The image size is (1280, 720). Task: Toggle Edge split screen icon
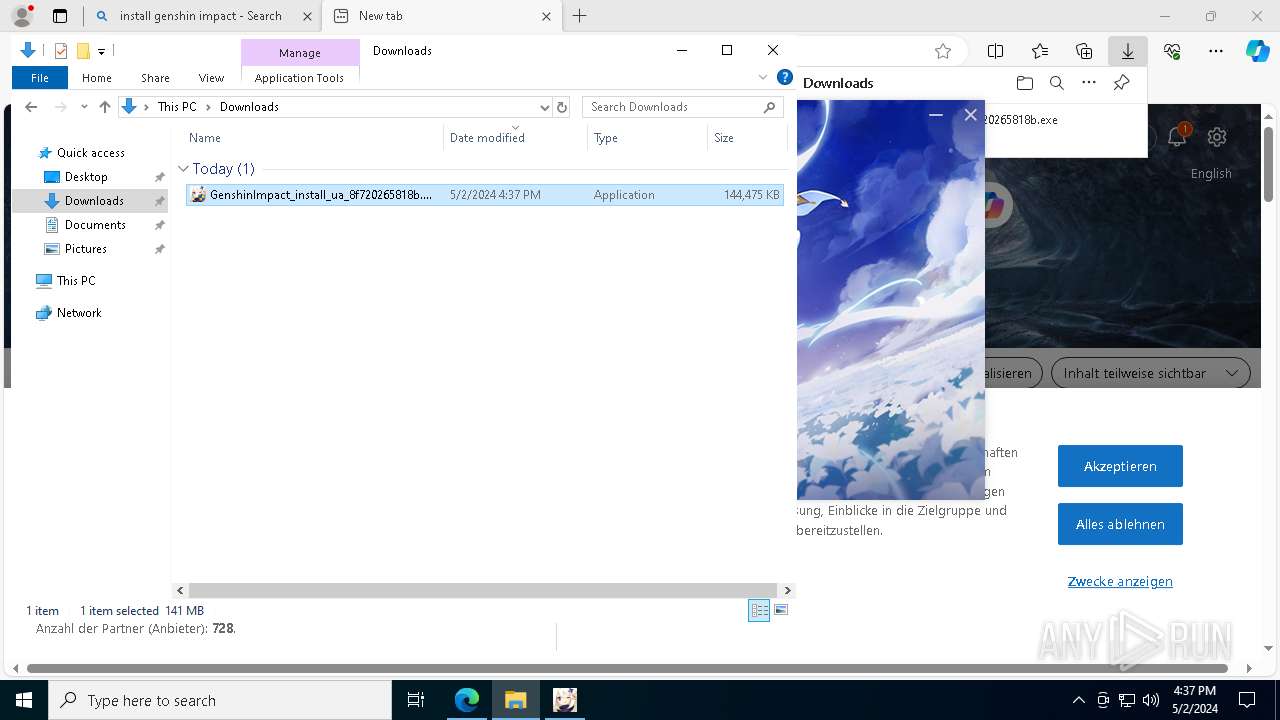[996, 51]
